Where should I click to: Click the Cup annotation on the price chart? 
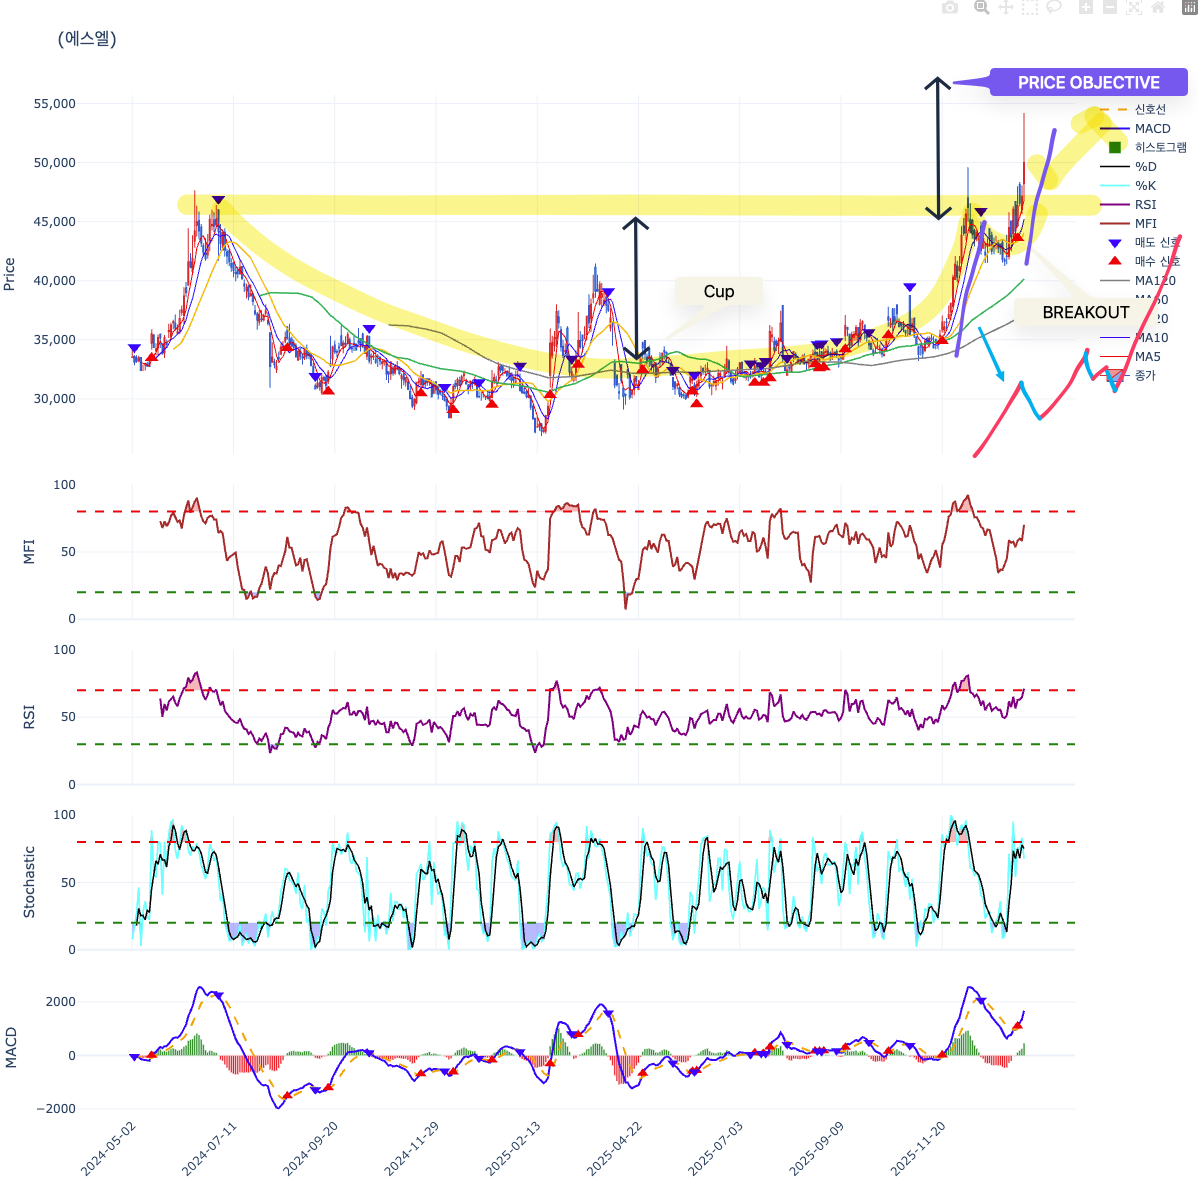point(719,291)
